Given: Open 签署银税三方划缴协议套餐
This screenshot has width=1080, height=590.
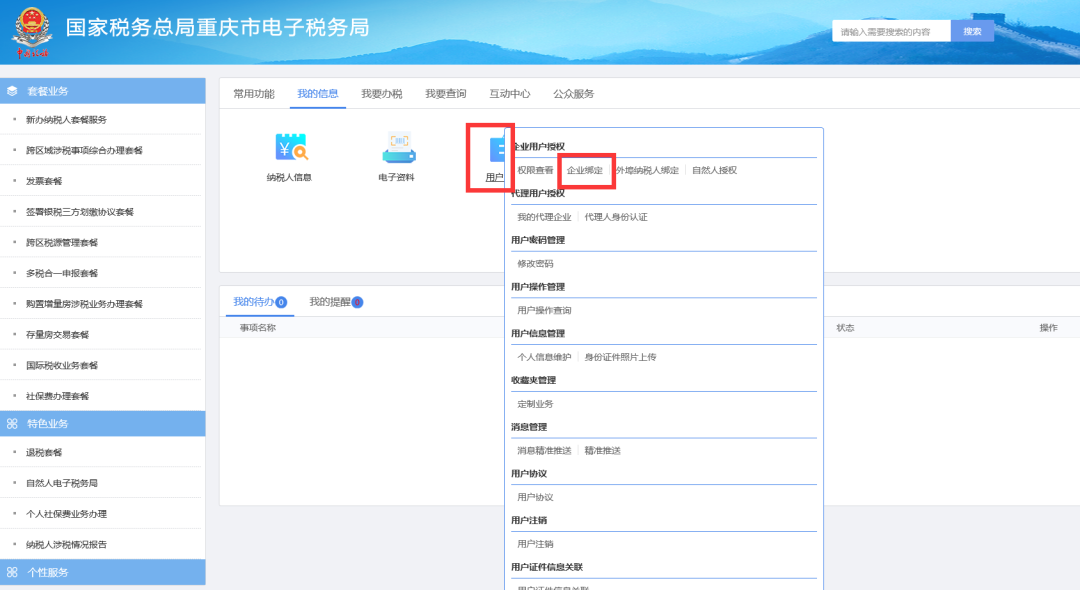Looking at the screenshot, I should pyautogui.click(x=80, y=212).
